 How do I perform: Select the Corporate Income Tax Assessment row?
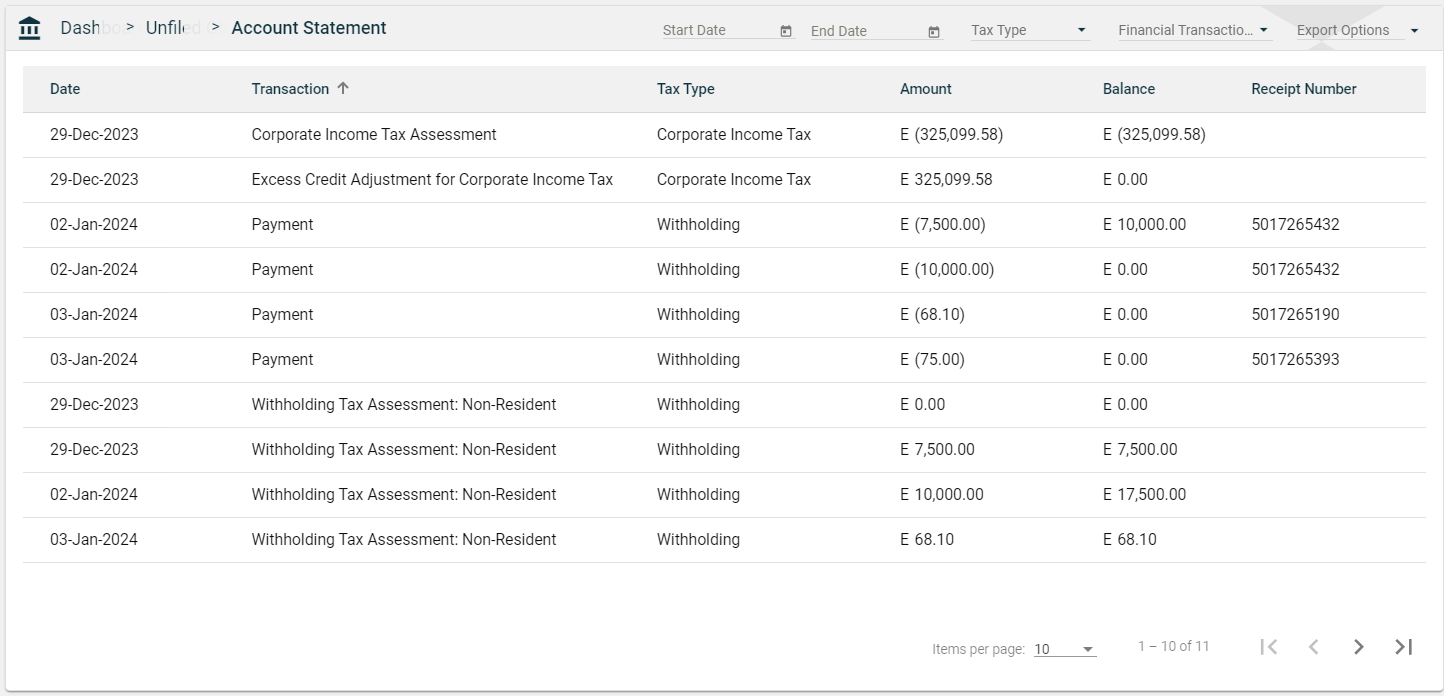tap(374, 135)
